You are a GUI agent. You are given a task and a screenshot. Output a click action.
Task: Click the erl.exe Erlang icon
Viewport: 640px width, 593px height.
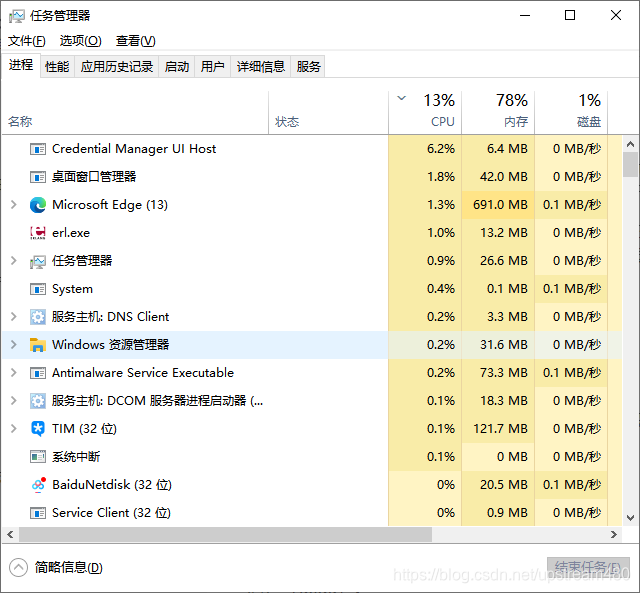(x=38, y=233)
